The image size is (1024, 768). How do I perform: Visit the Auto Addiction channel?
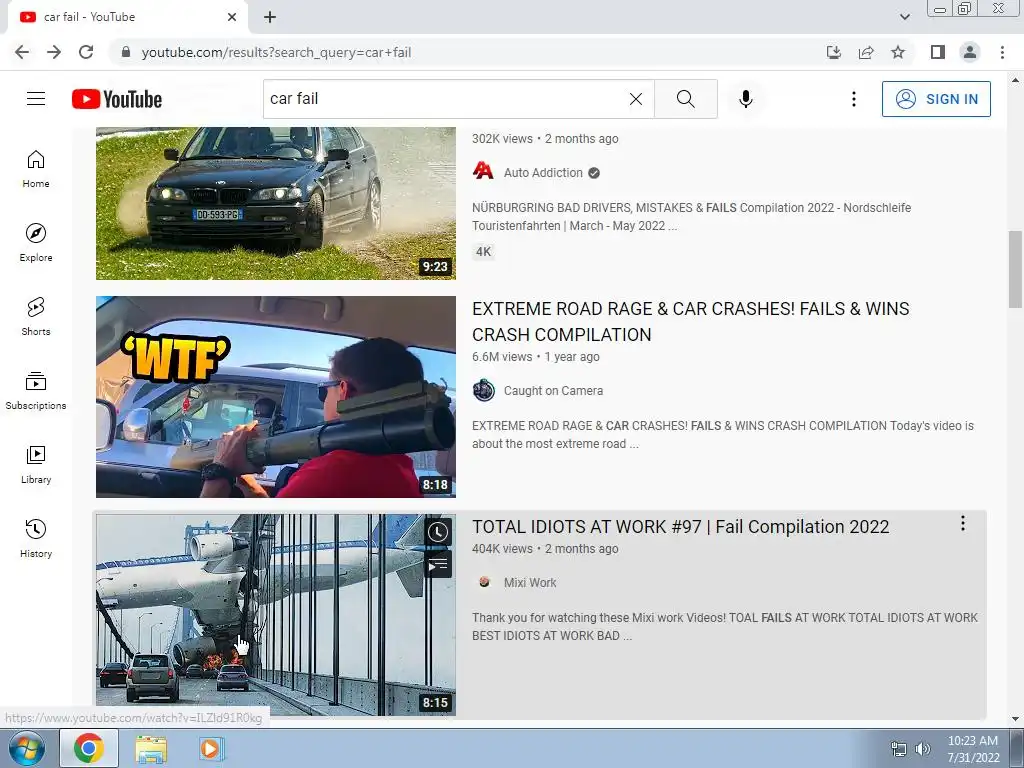(x=543, y=172)
